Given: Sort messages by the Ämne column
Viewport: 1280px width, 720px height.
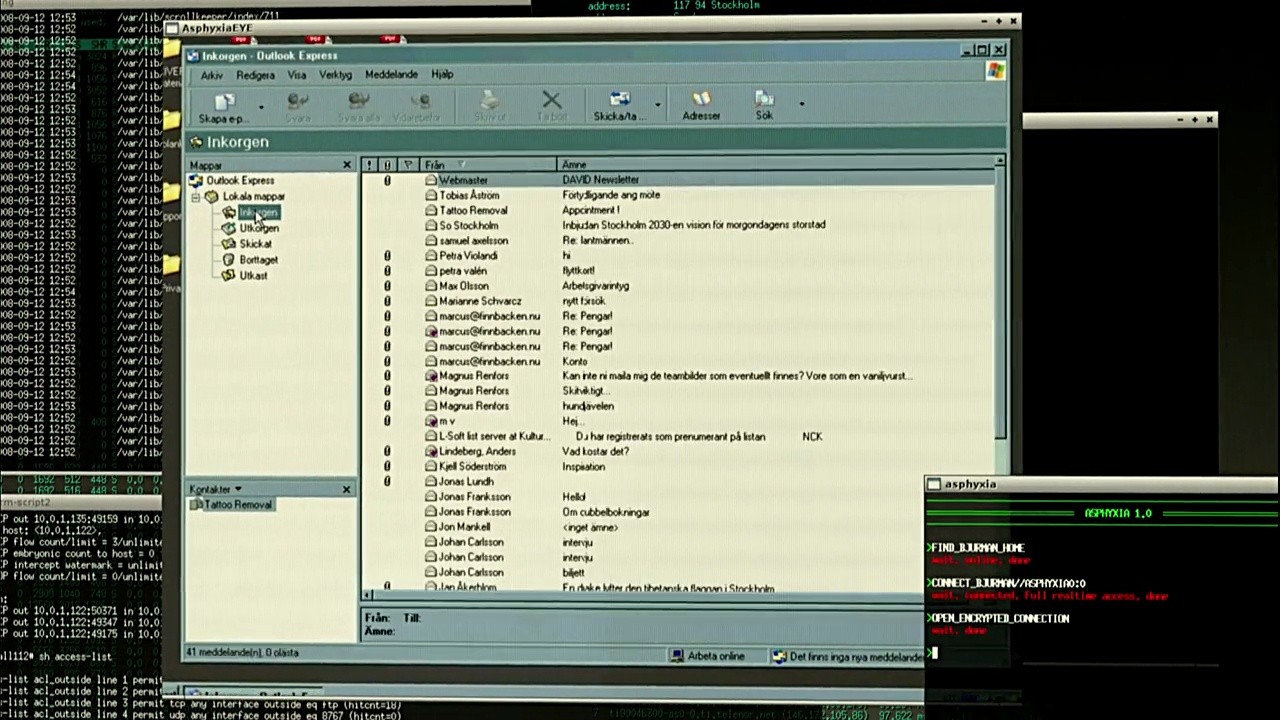Looking at the screenshot, I should tap(775, 164).
